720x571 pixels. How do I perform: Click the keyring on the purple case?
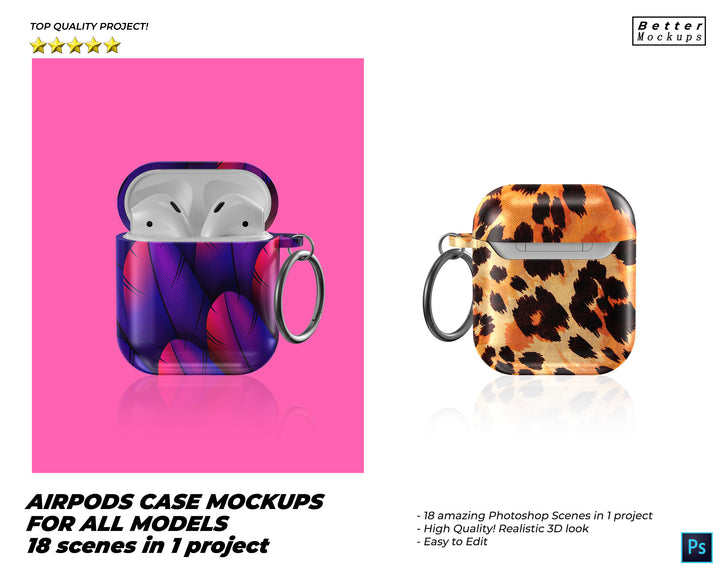(x=299, y=294)
